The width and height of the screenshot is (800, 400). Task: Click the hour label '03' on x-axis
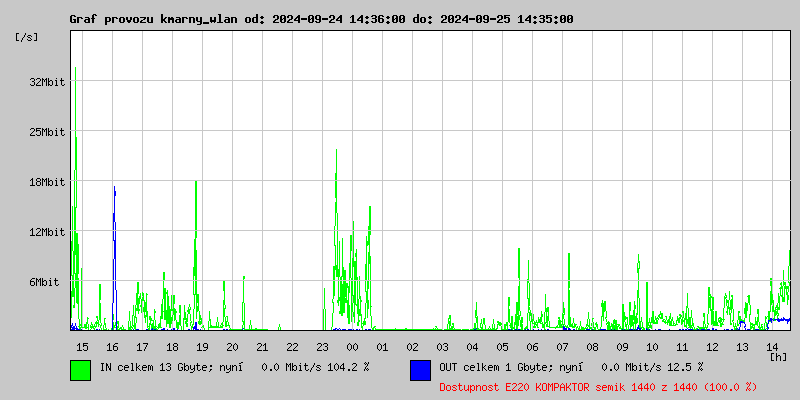pos(442,347)
